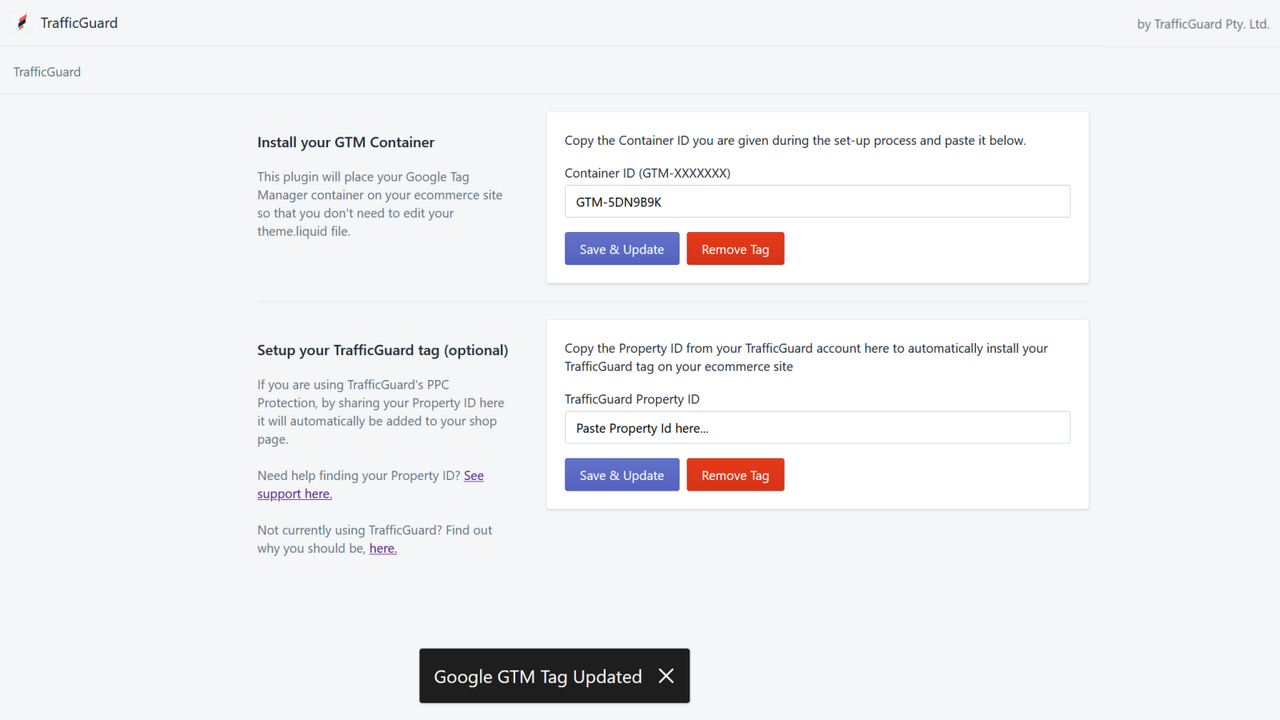The width and height of the screenshot is (1280, 720).
Task: Click the Container ID input field
Action: tap(817, 201)
